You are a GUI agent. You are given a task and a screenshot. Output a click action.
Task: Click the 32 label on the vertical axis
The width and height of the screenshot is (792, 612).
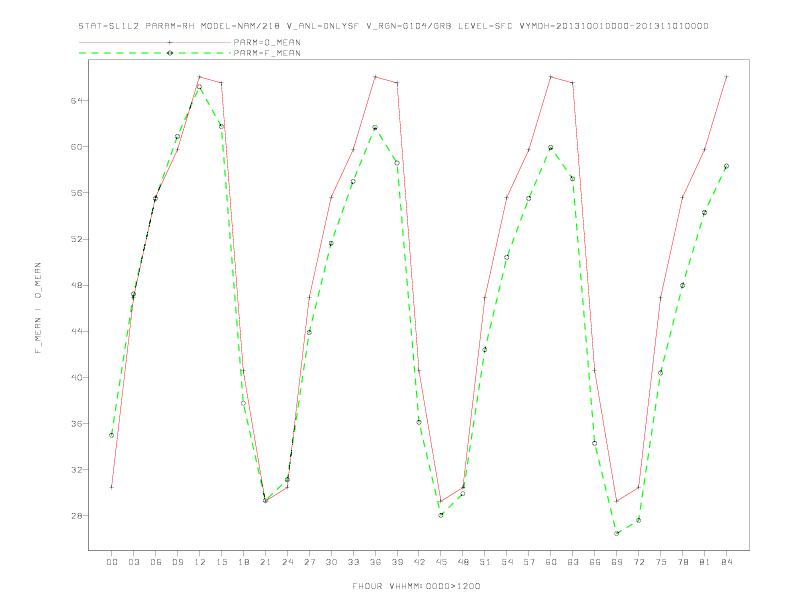click(76, 470)
